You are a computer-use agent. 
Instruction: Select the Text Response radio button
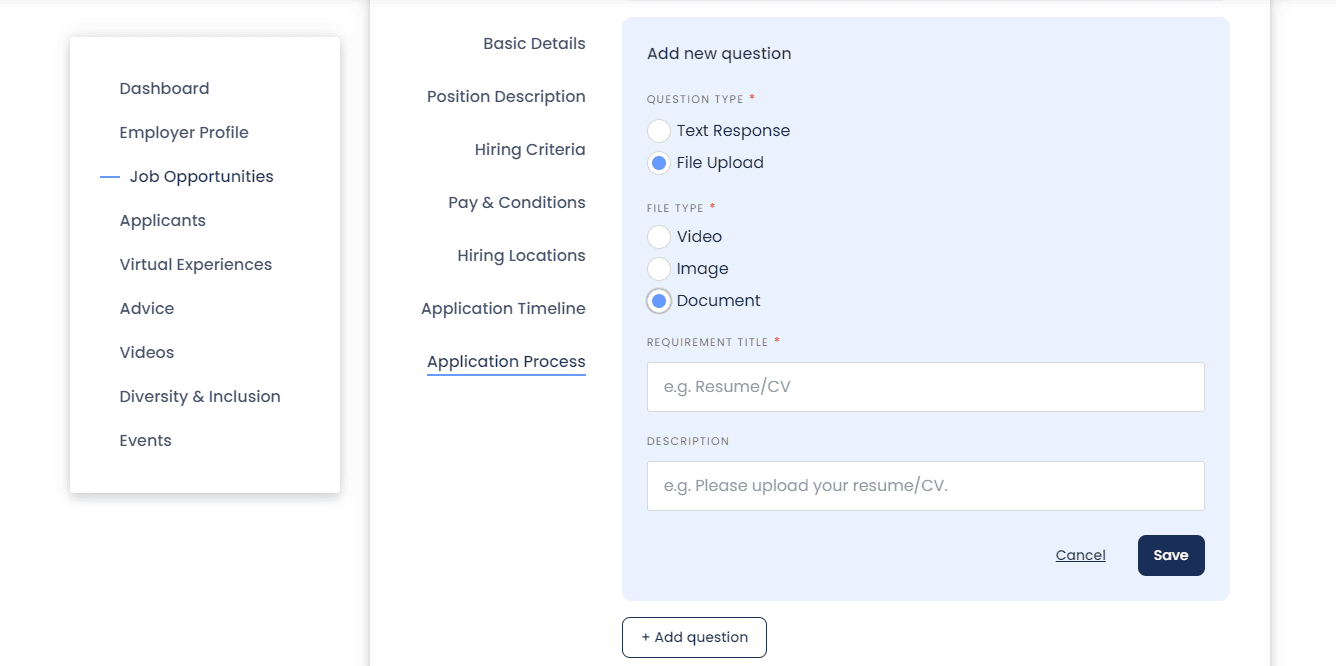(659, 131)
